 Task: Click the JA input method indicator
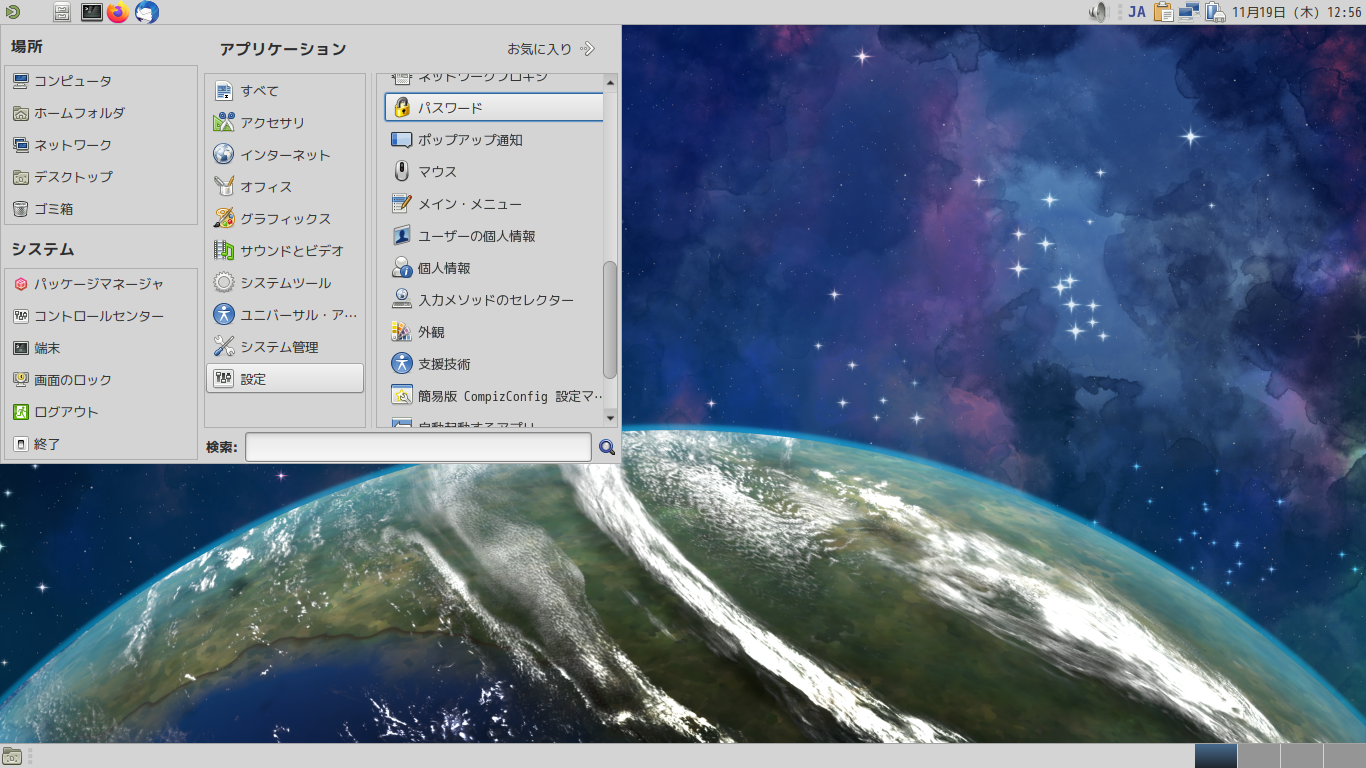[x=1137, y=12]
